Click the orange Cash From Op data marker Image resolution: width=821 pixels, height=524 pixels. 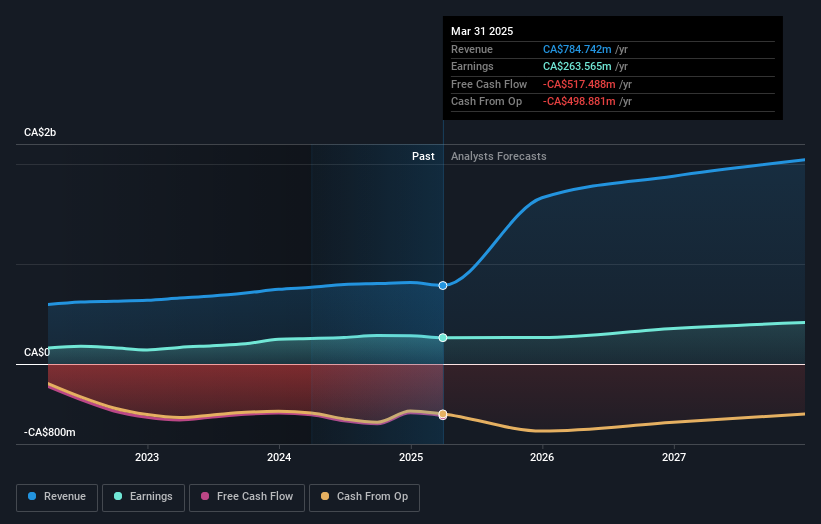(443, 414)
